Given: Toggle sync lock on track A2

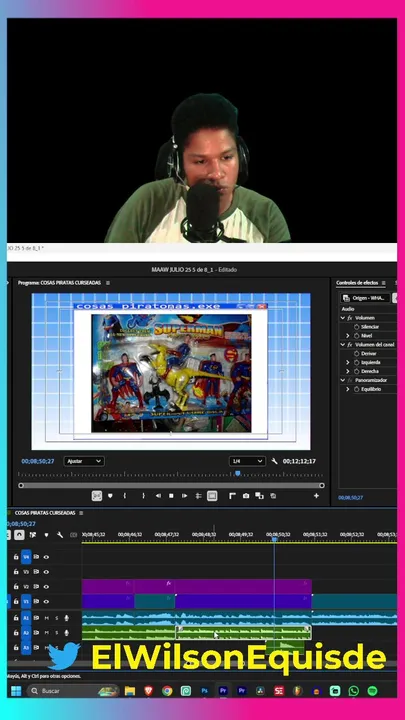Looking at the screenshot, I should pyautogui.click(x=36, y=633).
